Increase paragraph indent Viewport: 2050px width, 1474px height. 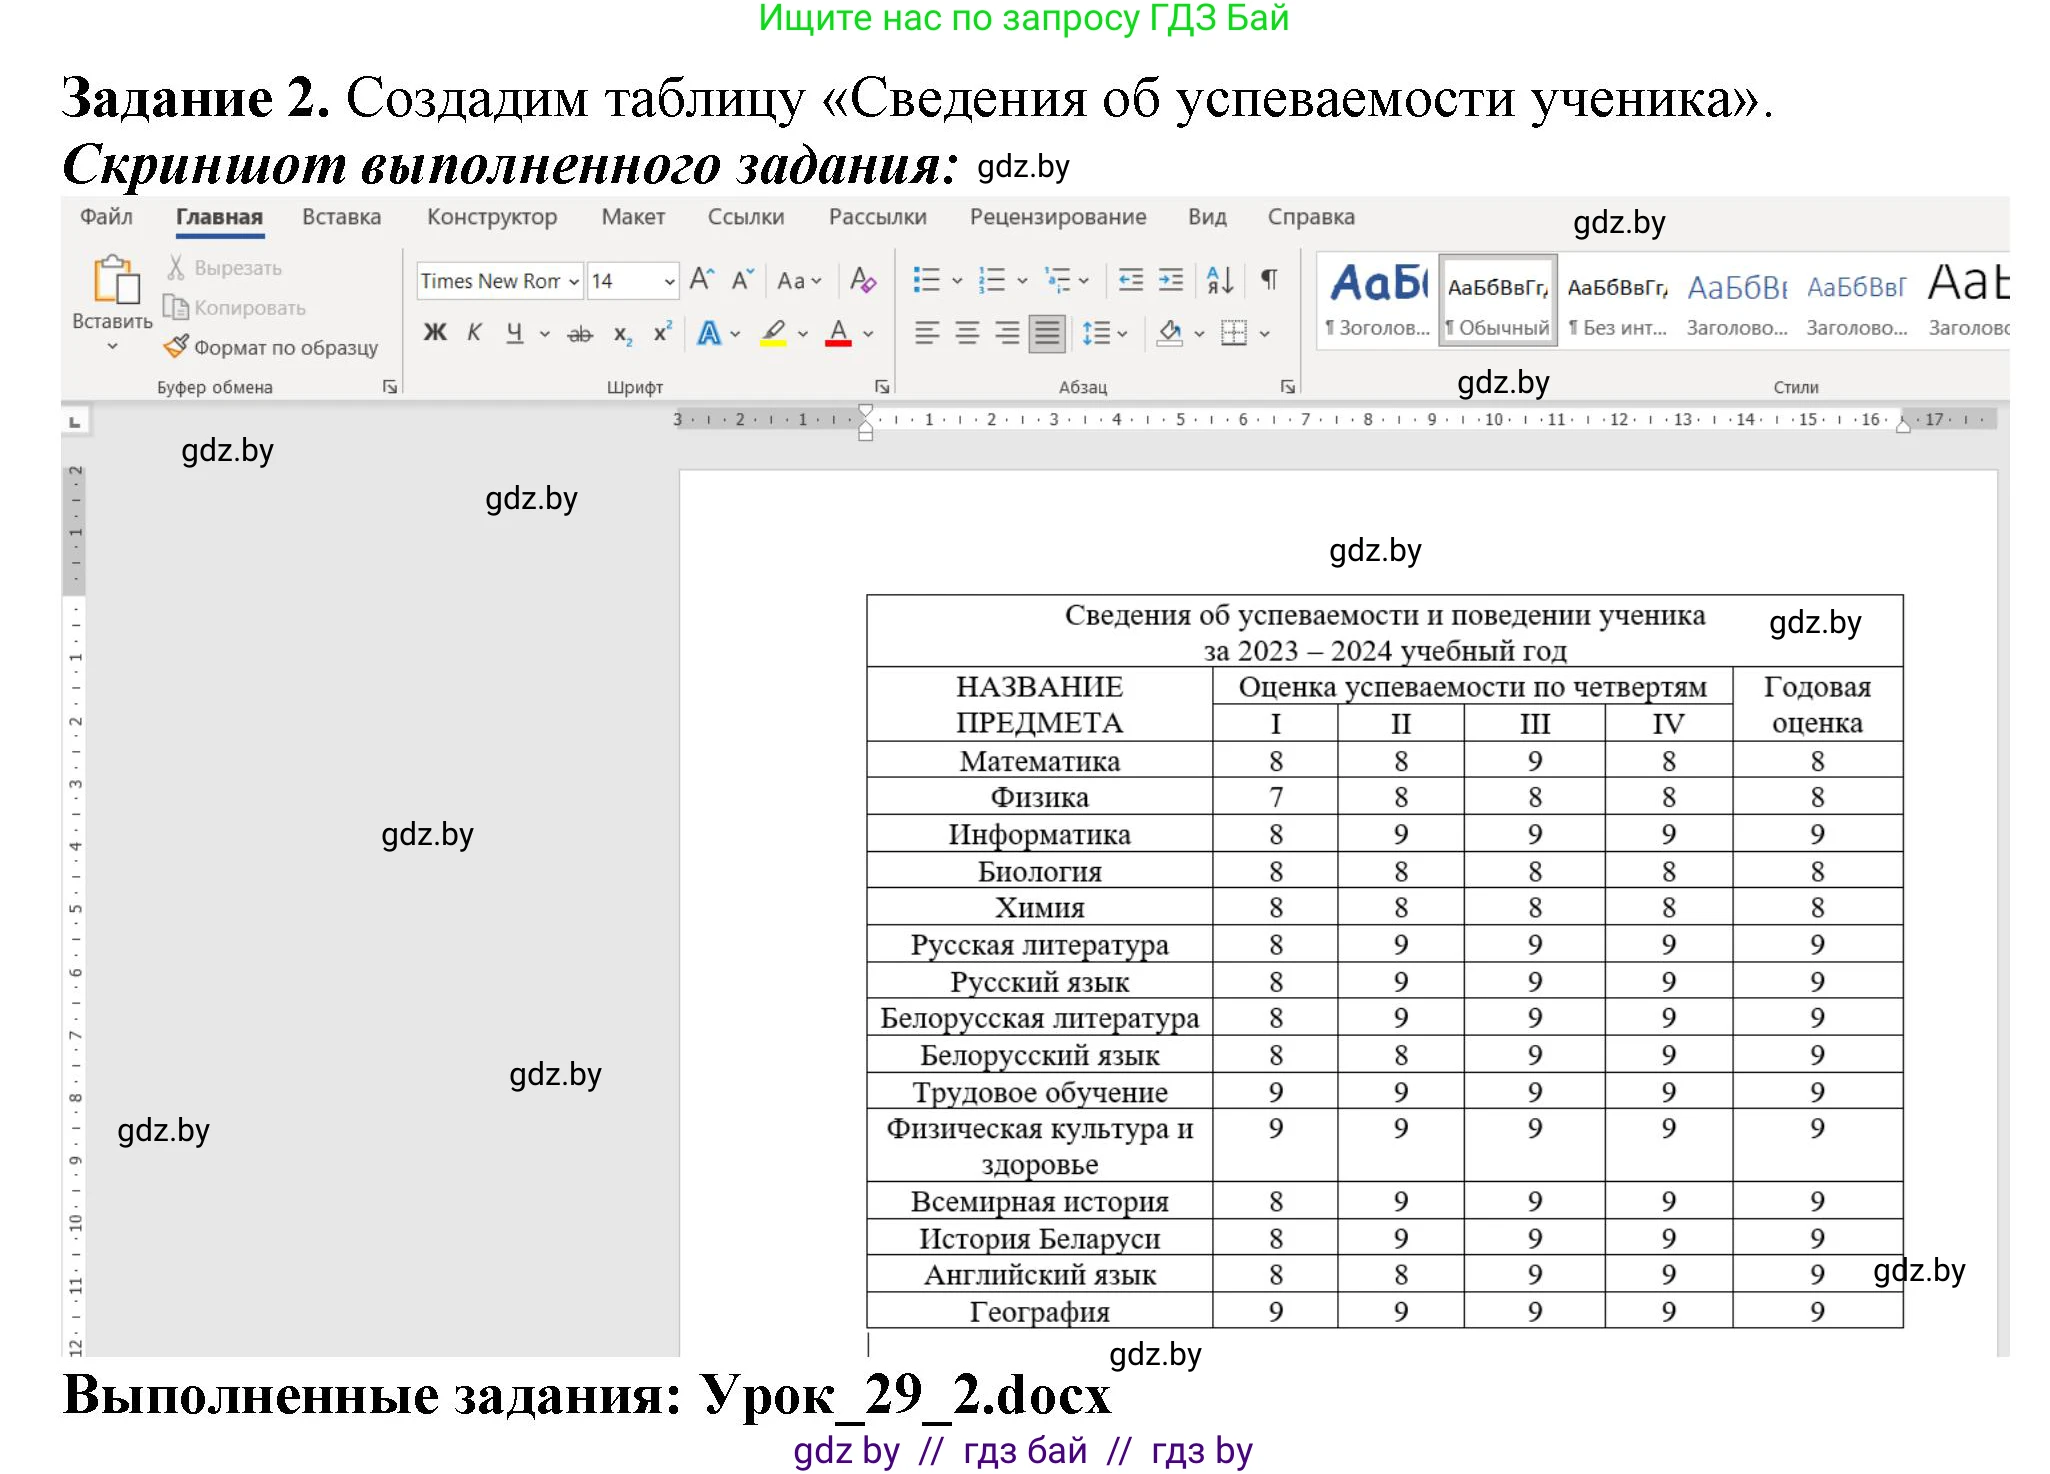pos(1170,279)
